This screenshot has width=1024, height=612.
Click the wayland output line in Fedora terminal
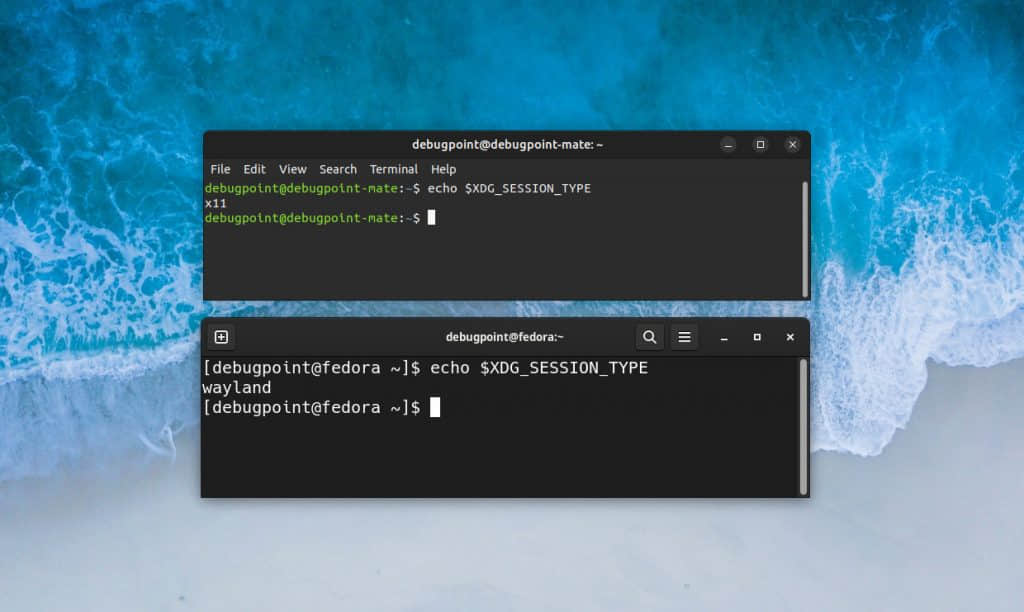236,388
